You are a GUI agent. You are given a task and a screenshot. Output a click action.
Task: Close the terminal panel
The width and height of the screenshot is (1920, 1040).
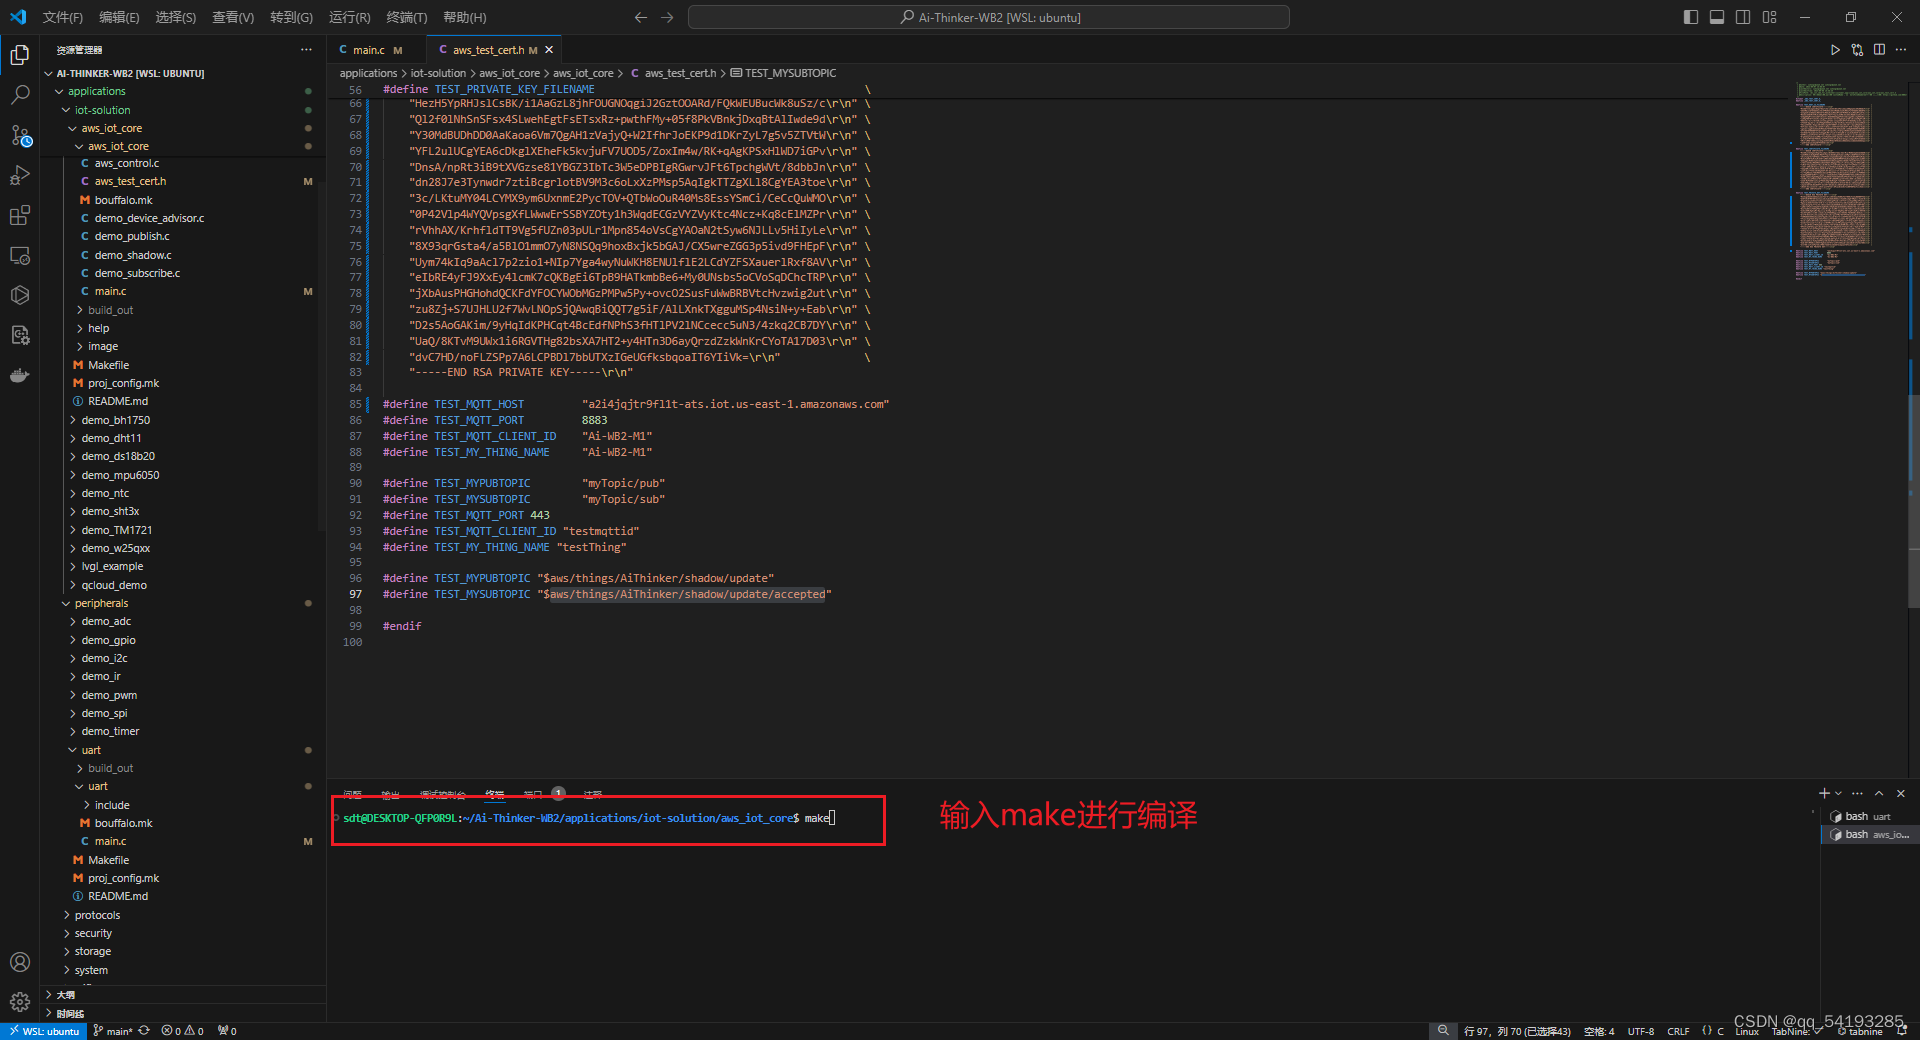(1901, 793)
